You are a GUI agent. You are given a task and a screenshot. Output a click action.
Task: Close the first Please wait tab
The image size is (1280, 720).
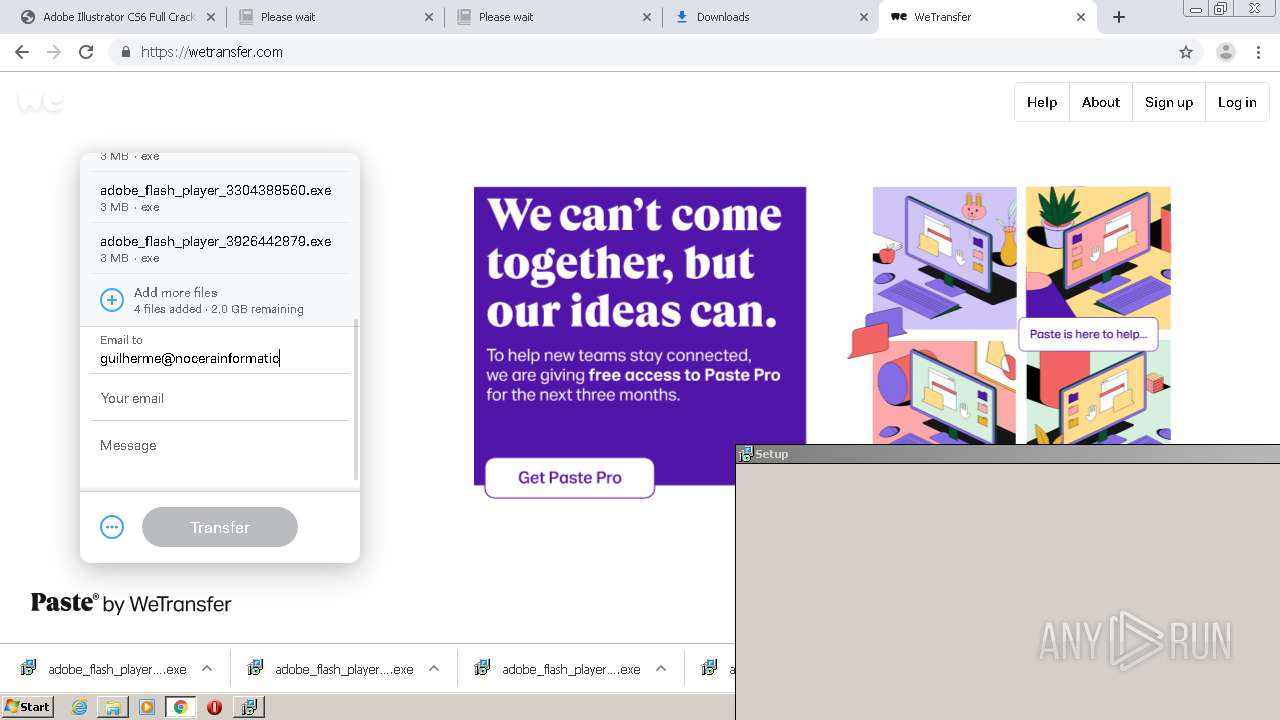pos(429,17)
